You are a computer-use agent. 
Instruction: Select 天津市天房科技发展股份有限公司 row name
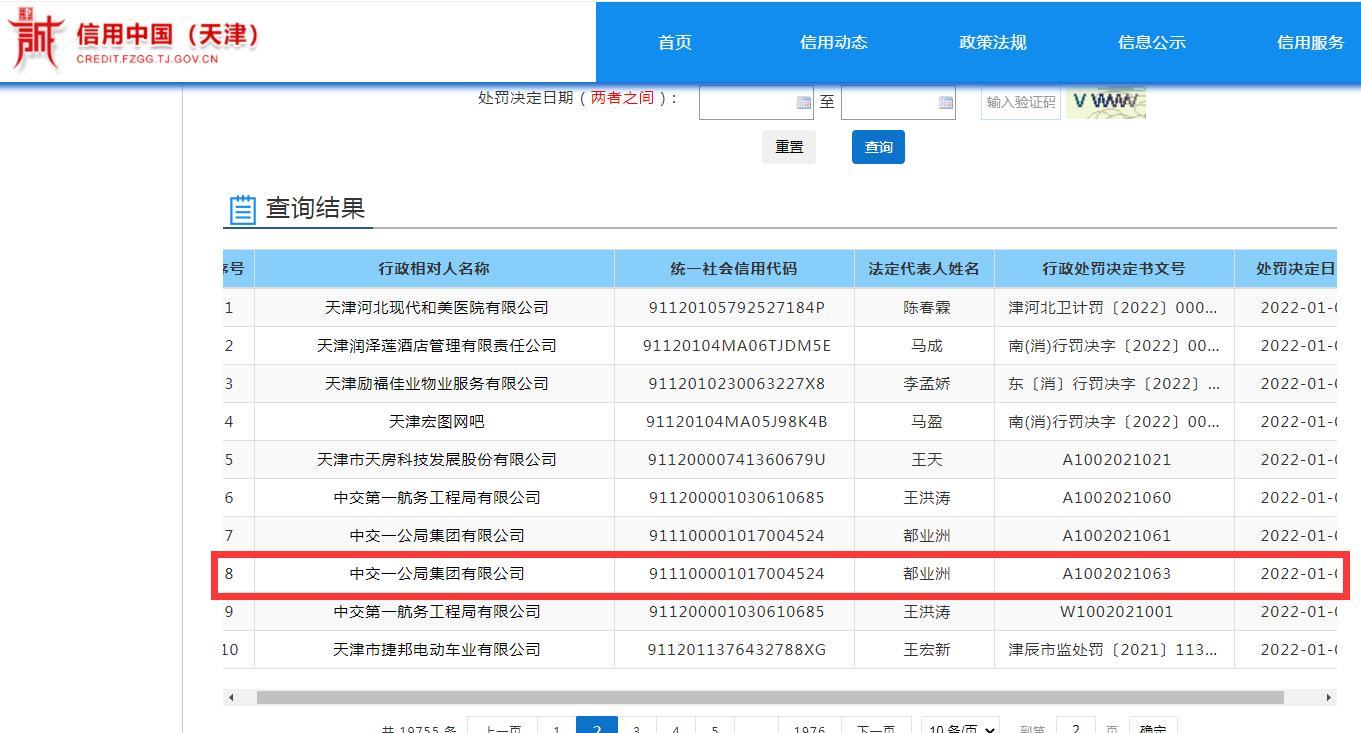tap(437, 460)
